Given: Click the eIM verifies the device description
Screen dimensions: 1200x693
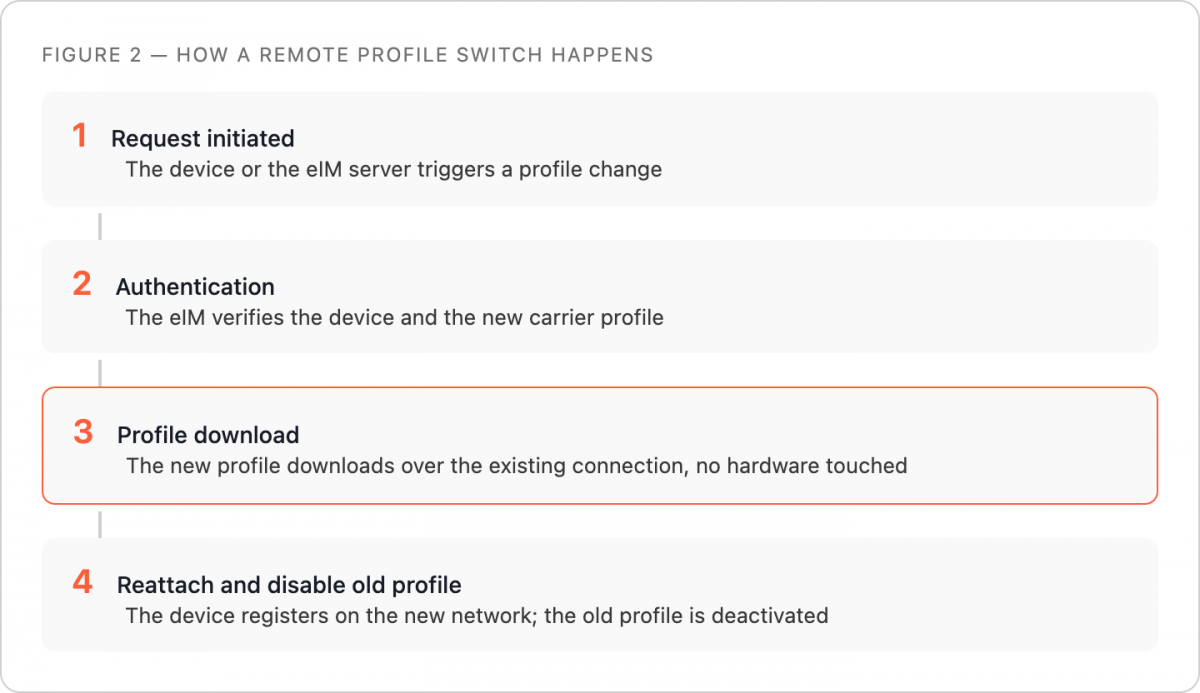Looking at the screenshot, I should [395, 318].
